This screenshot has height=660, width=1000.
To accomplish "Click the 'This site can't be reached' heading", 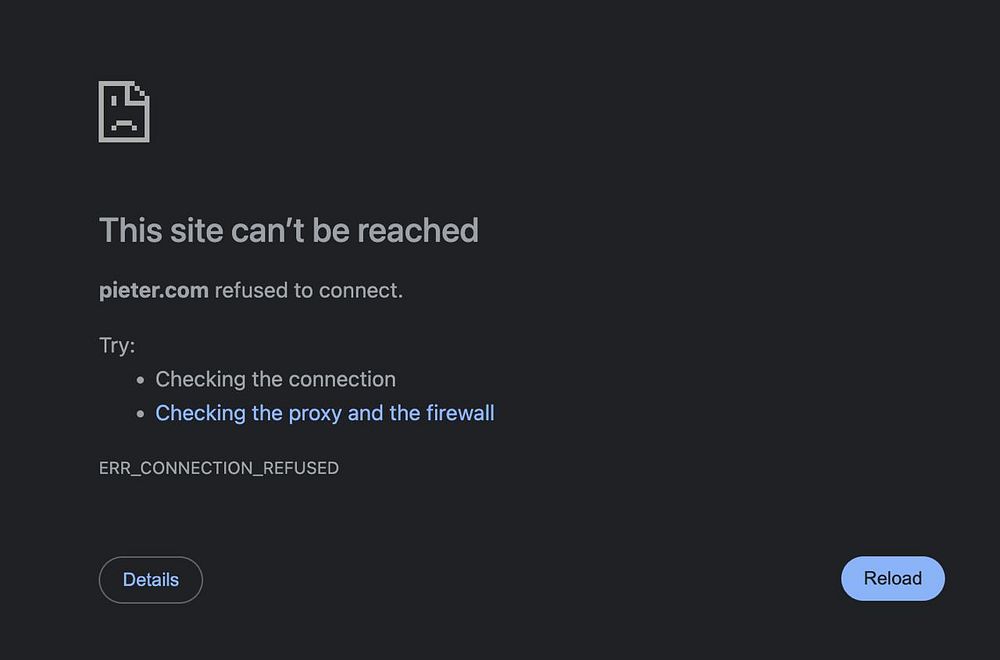I will [288, 231].
